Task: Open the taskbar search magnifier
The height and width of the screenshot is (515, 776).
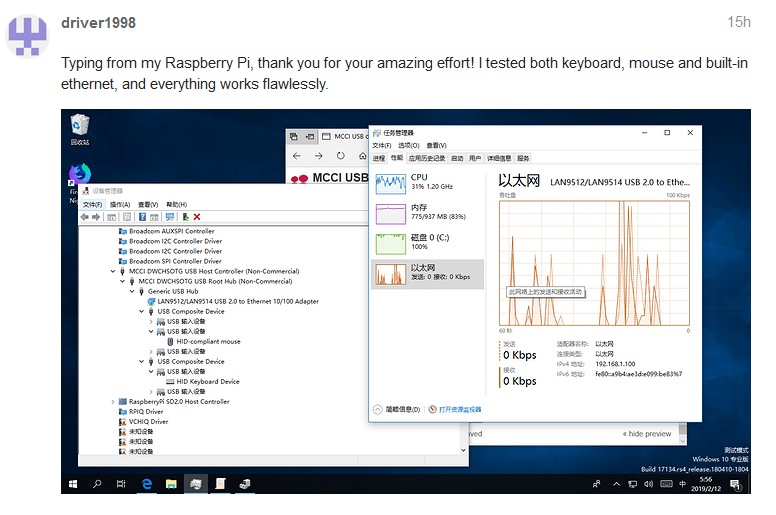Action: 97,484
